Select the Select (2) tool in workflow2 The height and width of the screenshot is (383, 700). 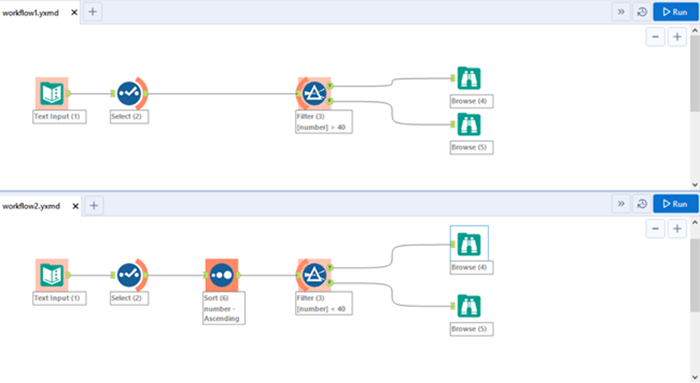click(x=130, y=275)
